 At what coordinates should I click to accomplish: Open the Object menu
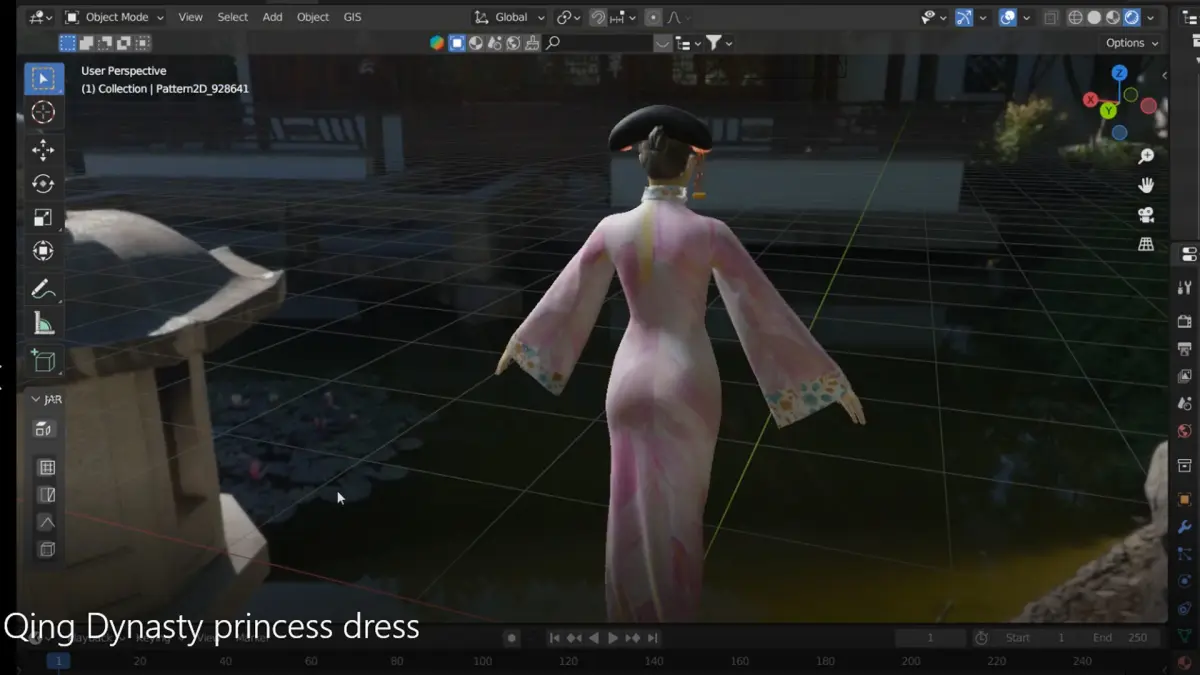click(x=313, y=17)
